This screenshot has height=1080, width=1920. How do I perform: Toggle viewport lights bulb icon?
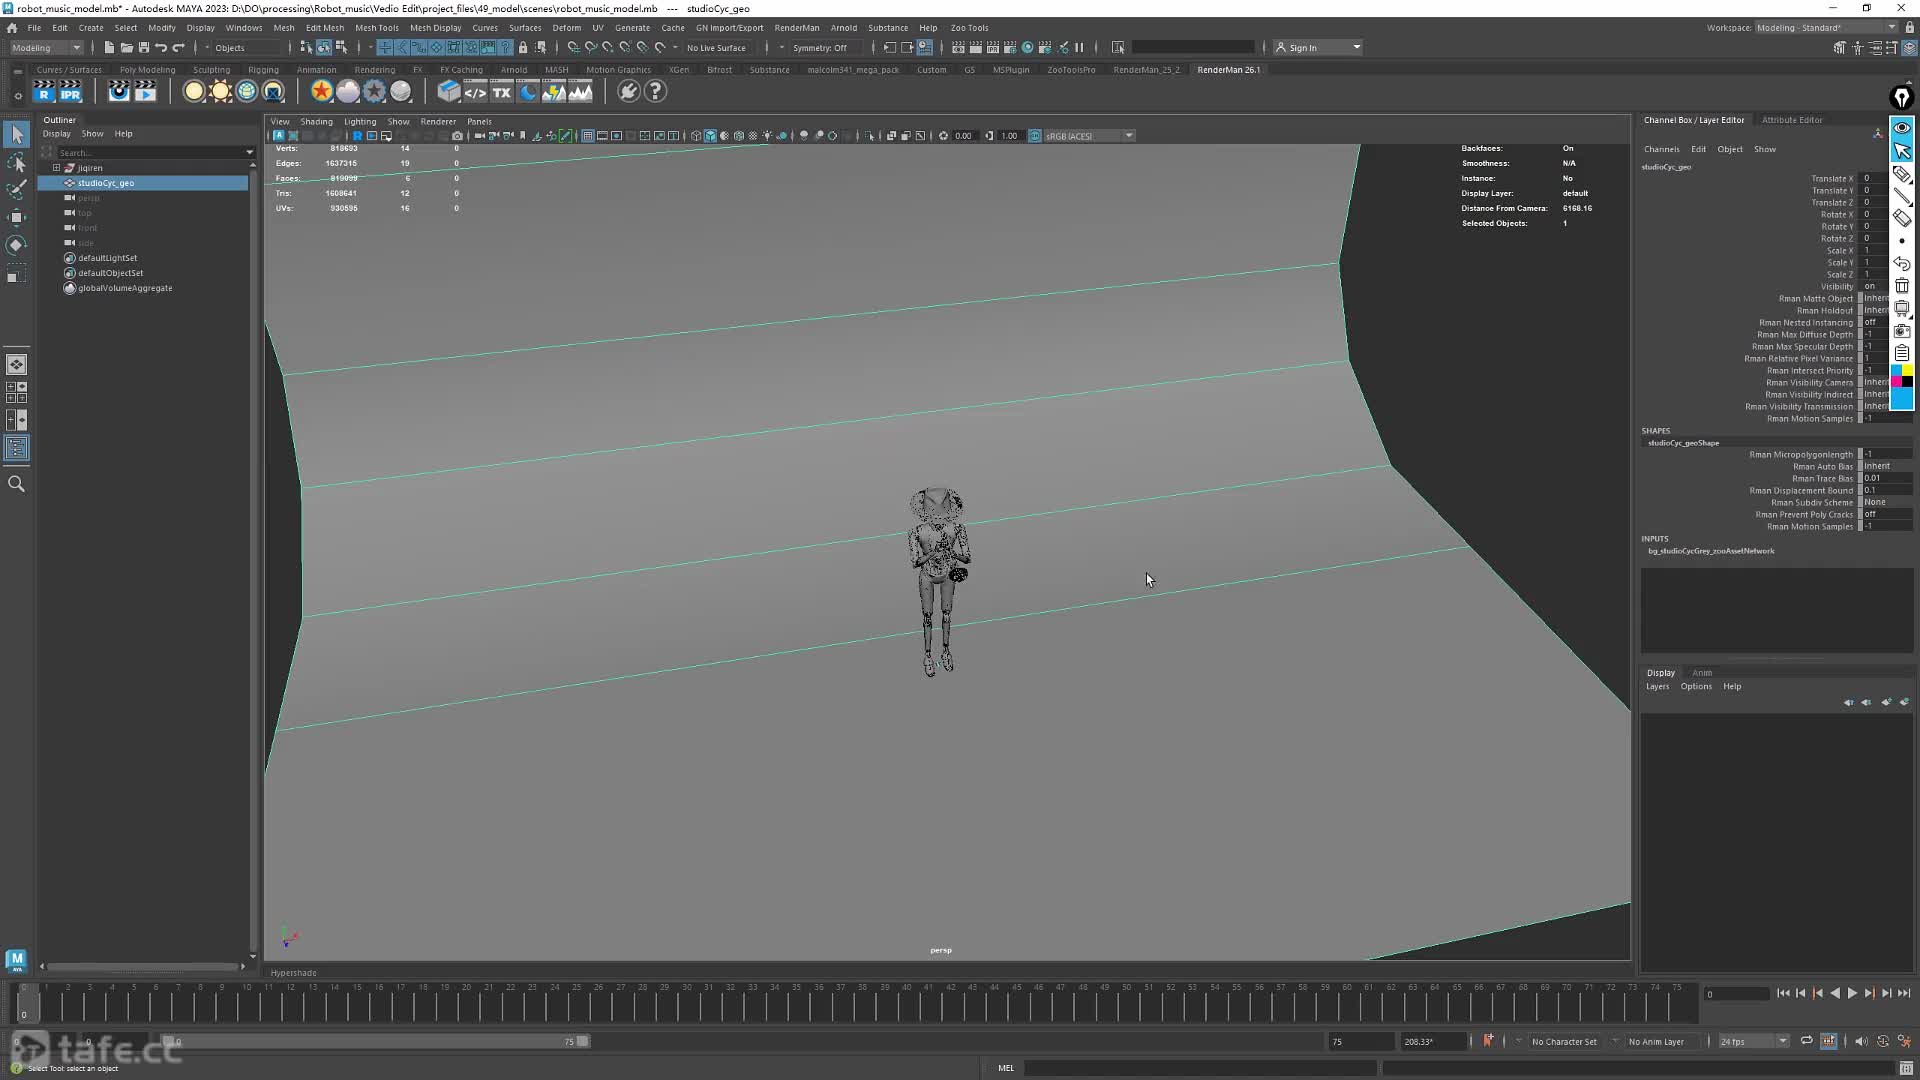click(767, 136)
